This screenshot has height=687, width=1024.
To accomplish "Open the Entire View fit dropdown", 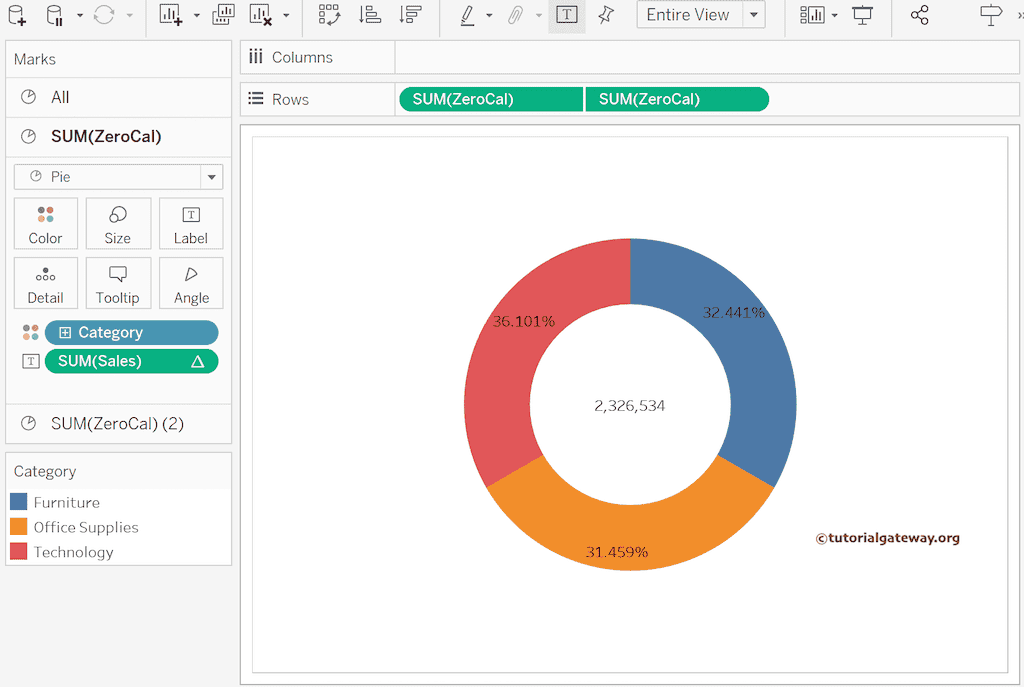I will pos(754,15).
